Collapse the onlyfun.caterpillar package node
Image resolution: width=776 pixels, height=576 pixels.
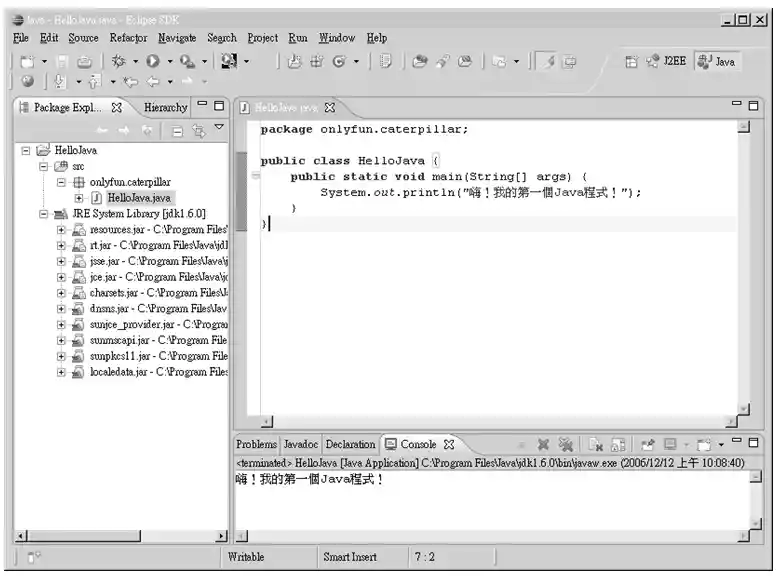[x=61, y=182]
